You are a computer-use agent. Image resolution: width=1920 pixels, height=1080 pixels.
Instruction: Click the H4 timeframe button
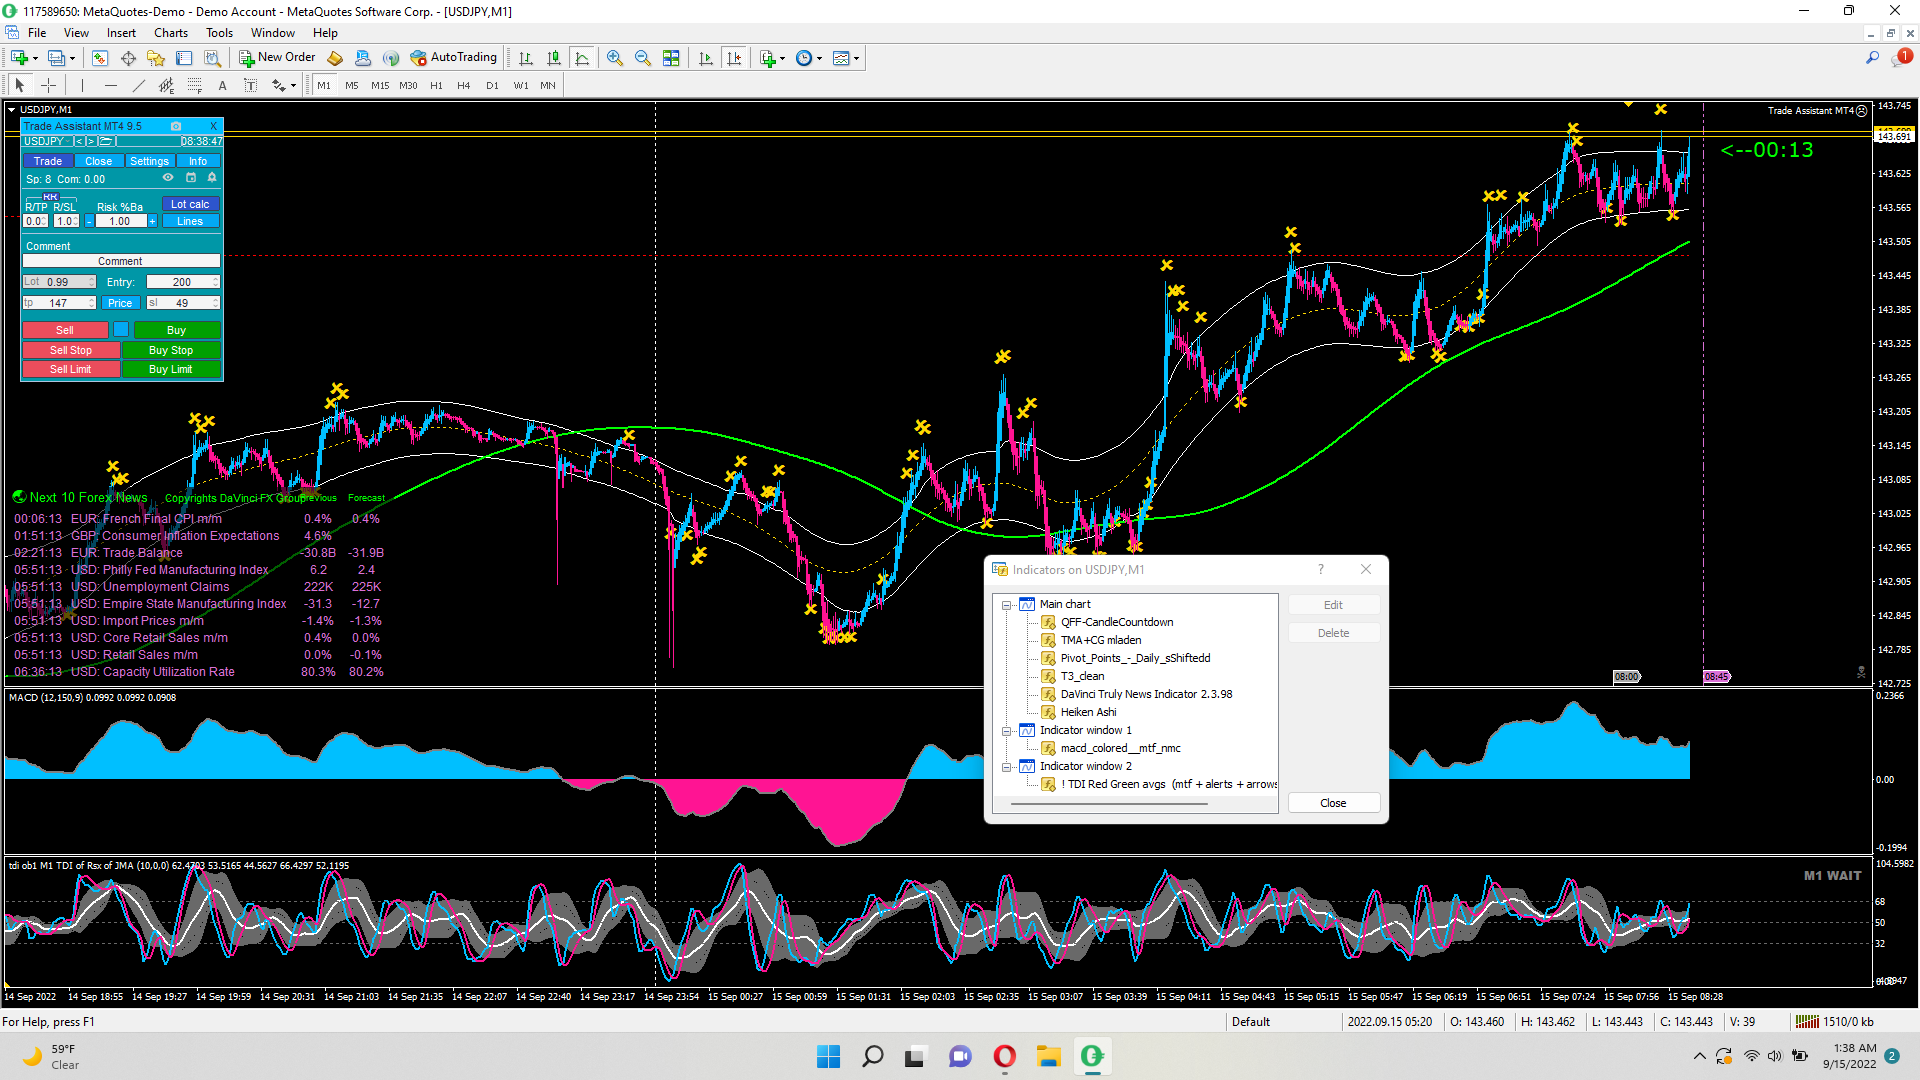(x=463, y=86)
